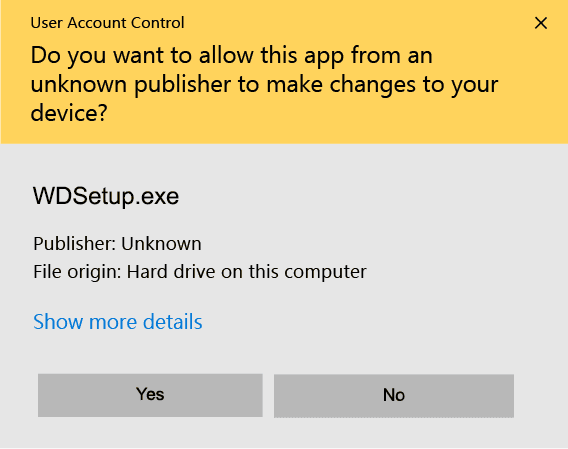Click 'make changes' in the yellow banner
The height and width of the screenshot is (449, 568).
pyautogui.click(x=341, y=84)
